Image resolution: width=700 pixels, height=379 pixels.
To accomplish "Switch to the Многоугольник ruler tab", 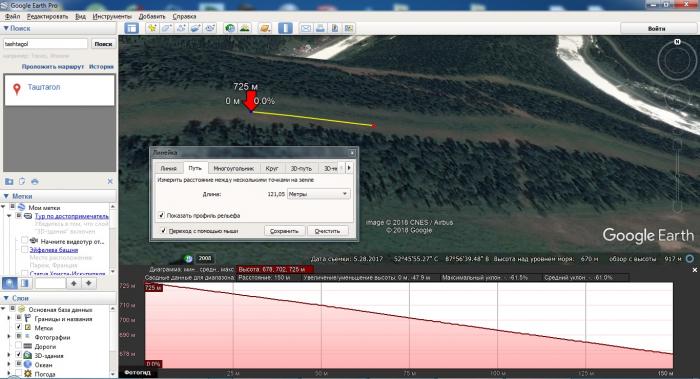I will click(x=233, y=168).
